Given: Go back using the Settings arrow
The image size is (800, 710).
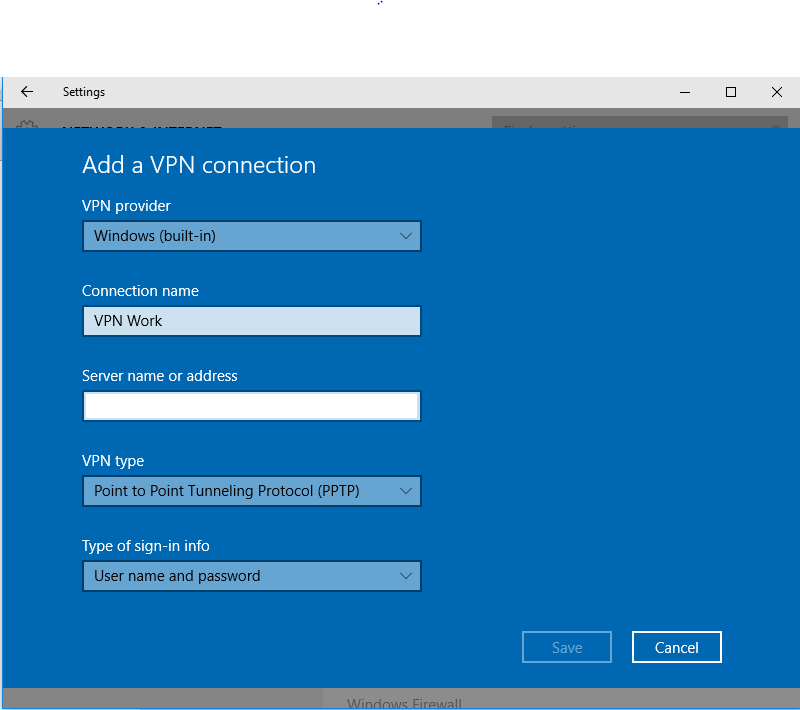Looking at the screenshot, I should pyautogui.click(x=27, y=92).
